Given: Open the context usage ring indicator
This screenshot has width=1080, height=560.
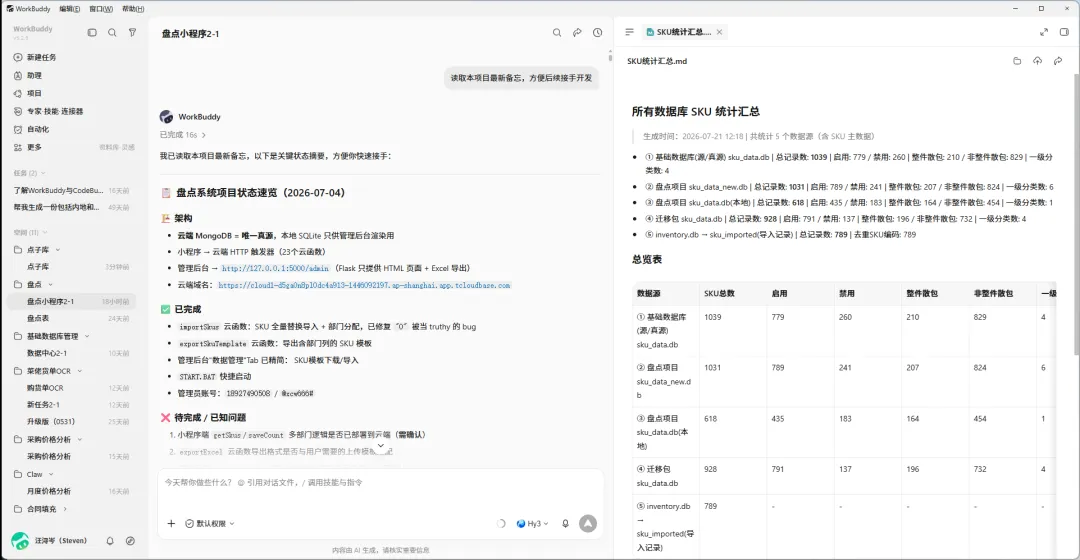Looking at the screenshot, I should (501, 523).
